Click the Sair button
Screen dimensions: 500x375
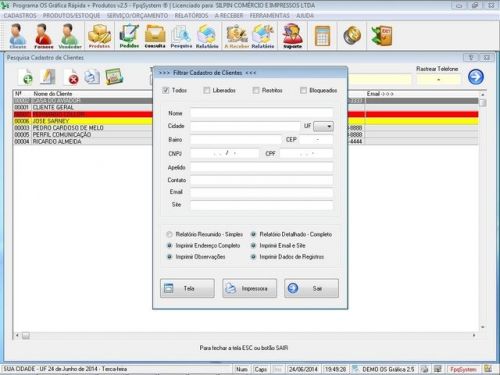point(311,288)
